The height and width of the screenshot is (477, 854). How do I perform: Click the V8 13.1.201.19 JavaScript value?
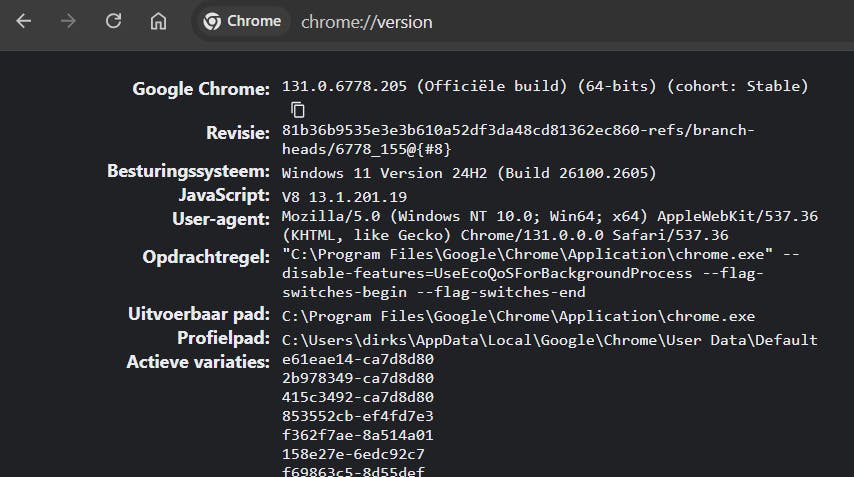click(344, 197)
